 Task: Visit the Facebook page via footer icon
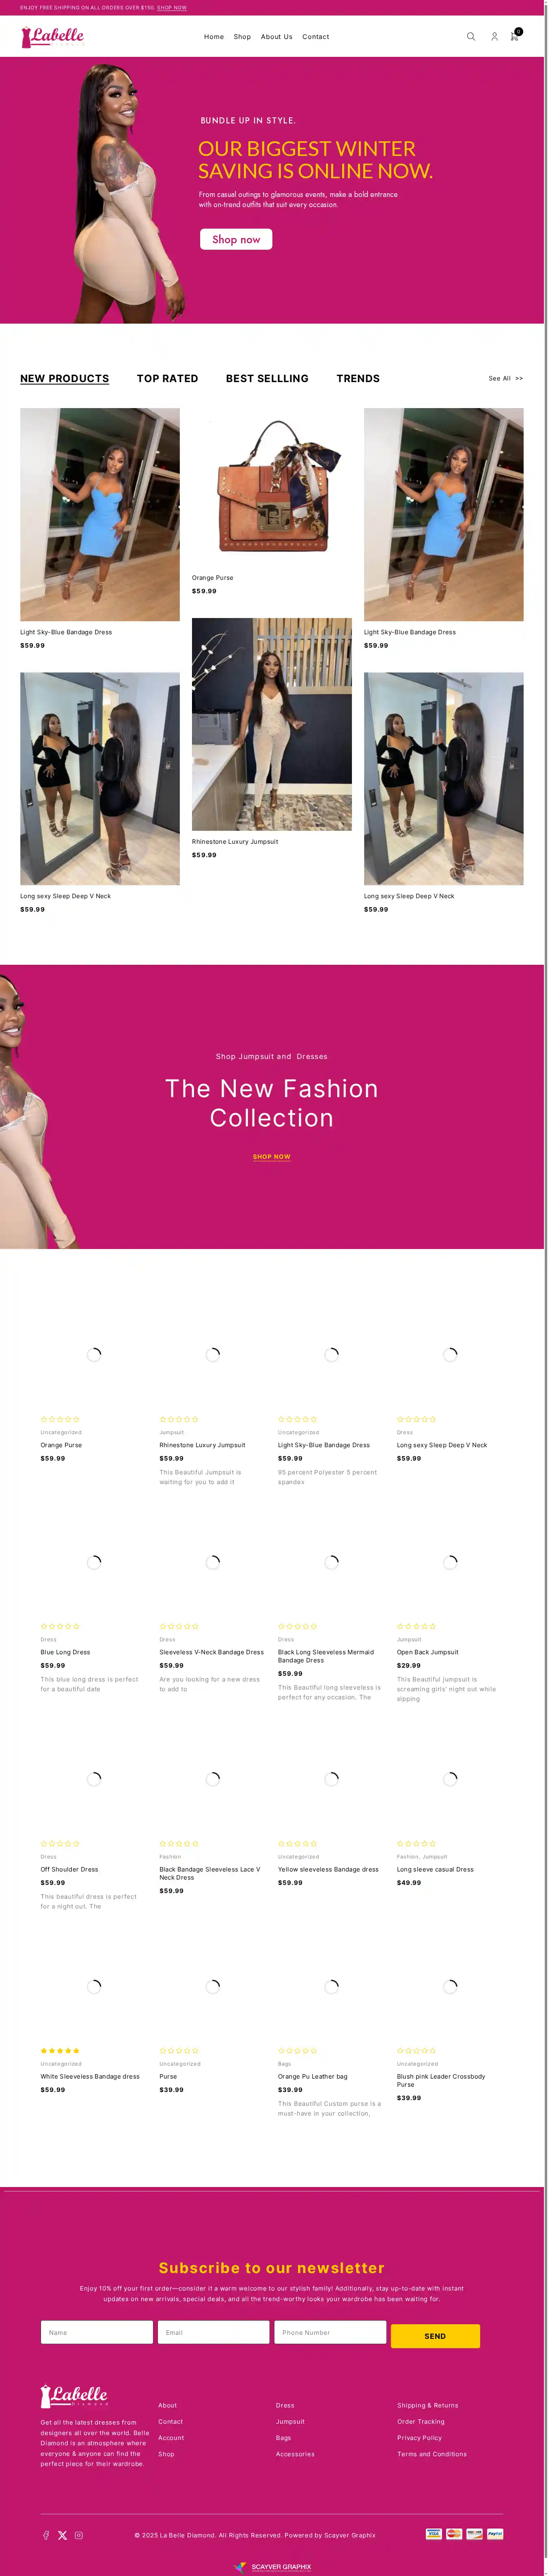[x=45, y=2535]
